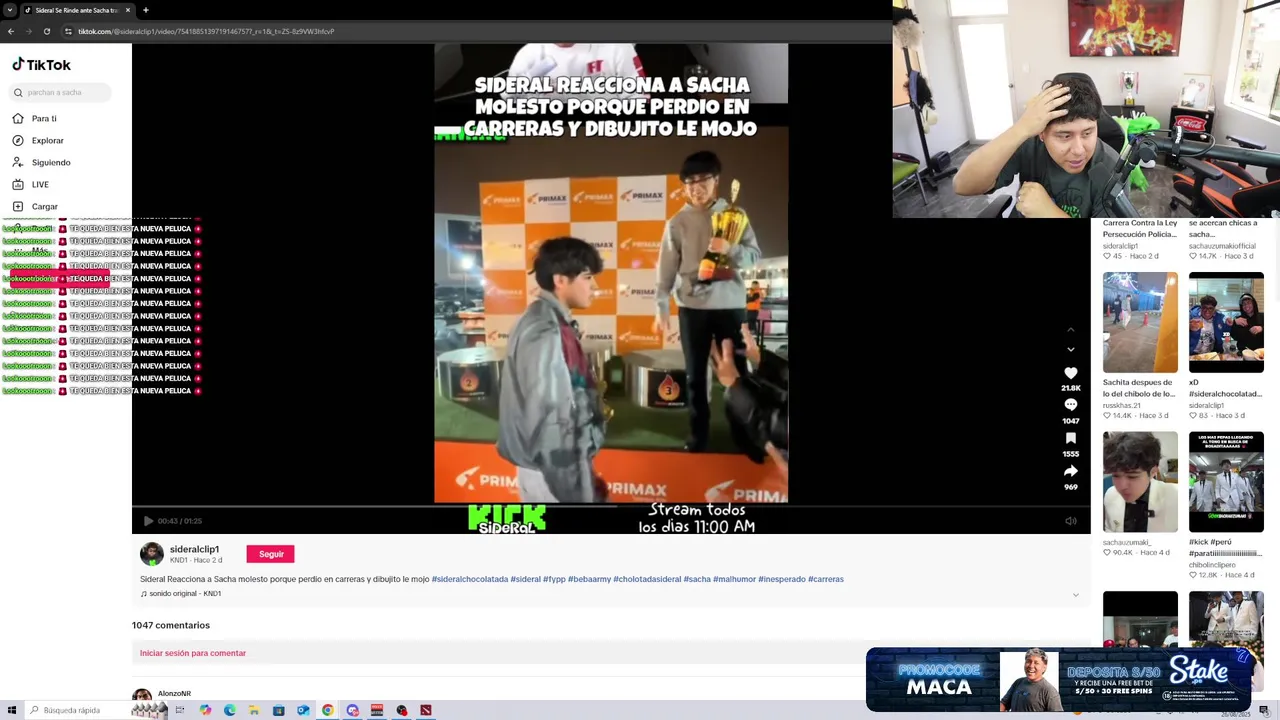Open the sachauzumaki_ video thumbnail
The image size is (1280, 720).
coord(1140,482)
